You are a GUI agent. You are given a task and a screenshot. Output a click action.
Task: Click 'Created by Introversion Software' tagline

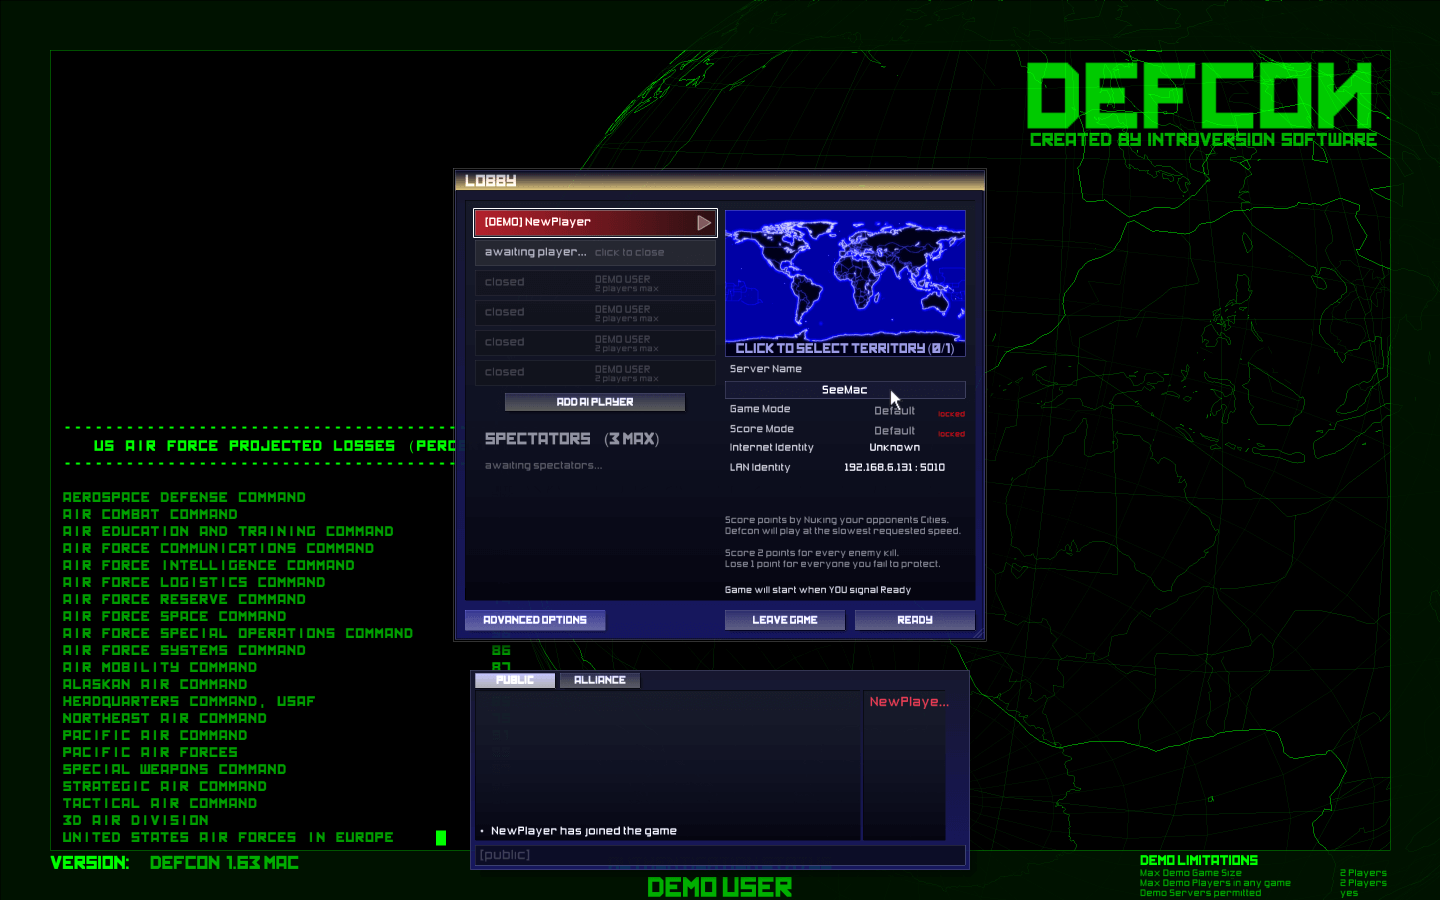pyautogui.click(x=1203, y=140)
